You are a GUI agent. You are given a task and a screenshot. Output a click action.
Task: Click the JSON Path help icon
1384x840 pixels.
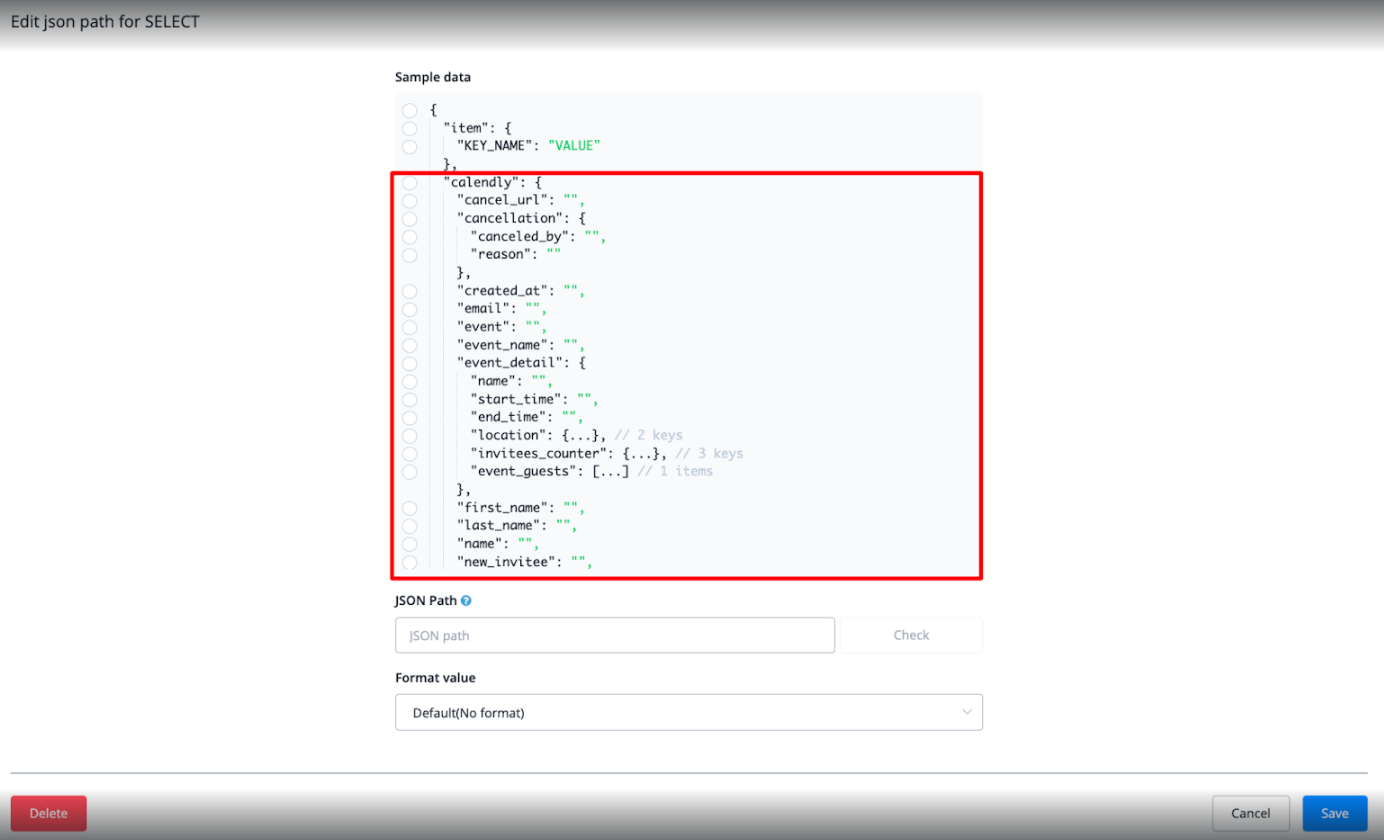(x=466, y=601)
